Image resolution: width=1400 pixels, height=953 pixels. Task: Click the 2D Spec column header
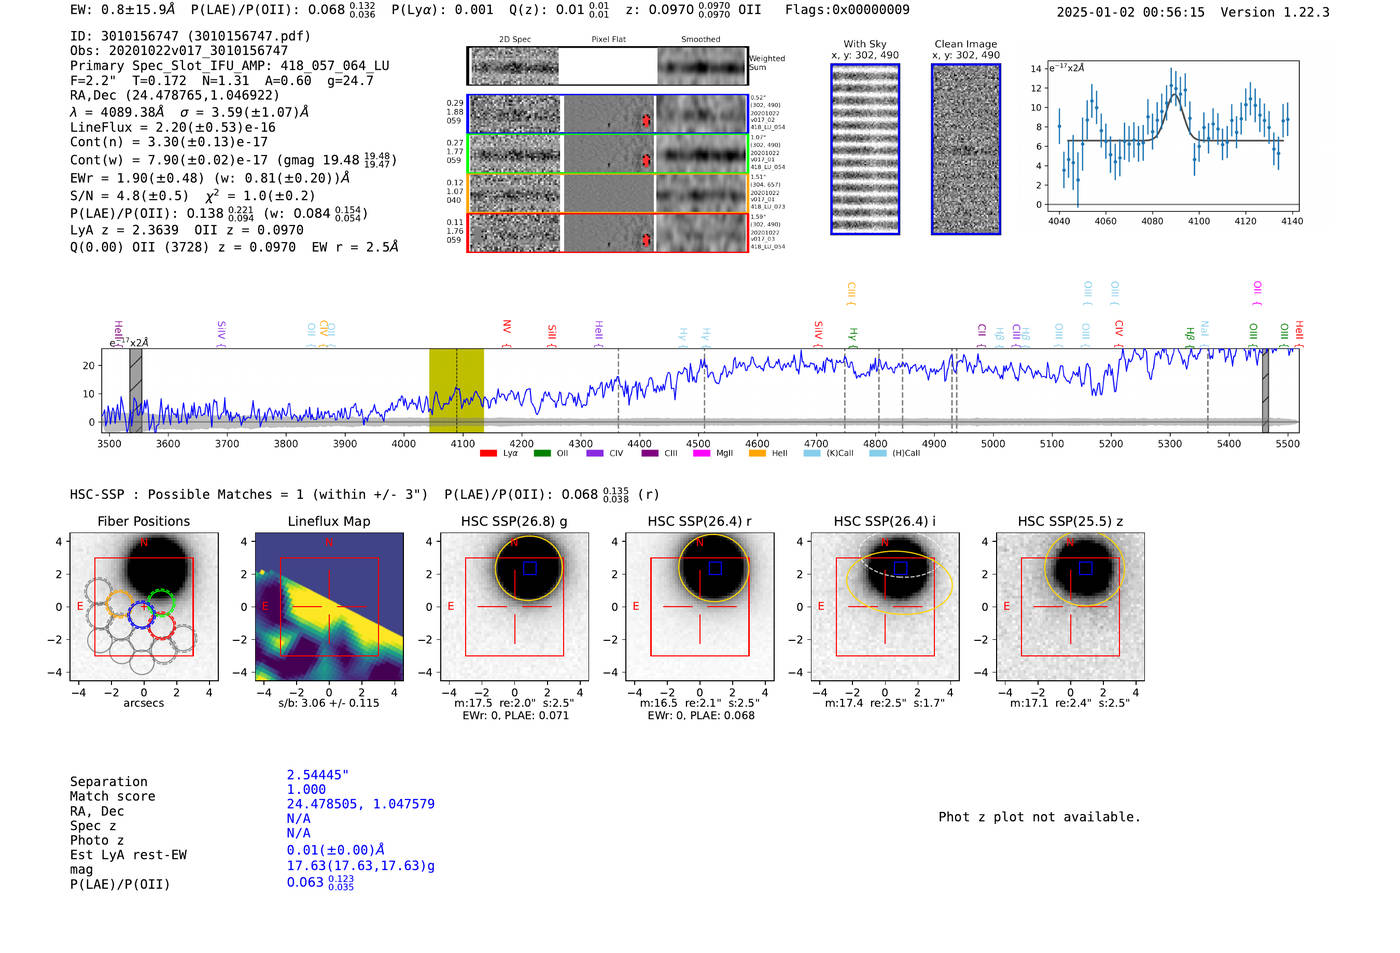point(515,40)
